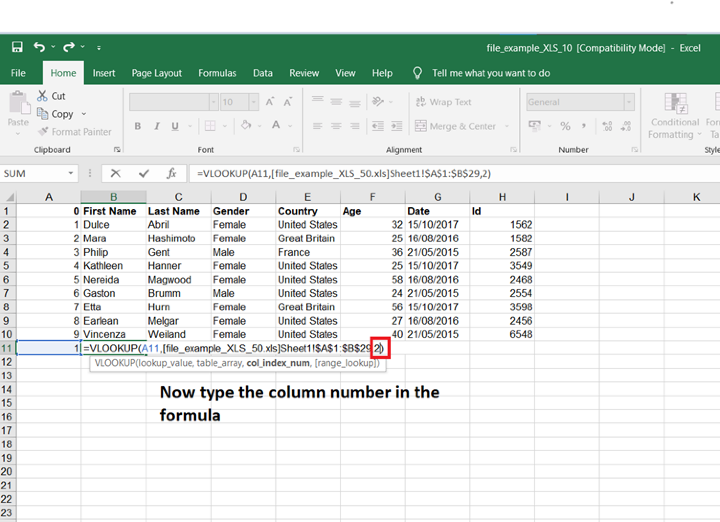Switch to the Page Layout tab
This screenshot has width=720, height=522.
(x=157, y=73)
